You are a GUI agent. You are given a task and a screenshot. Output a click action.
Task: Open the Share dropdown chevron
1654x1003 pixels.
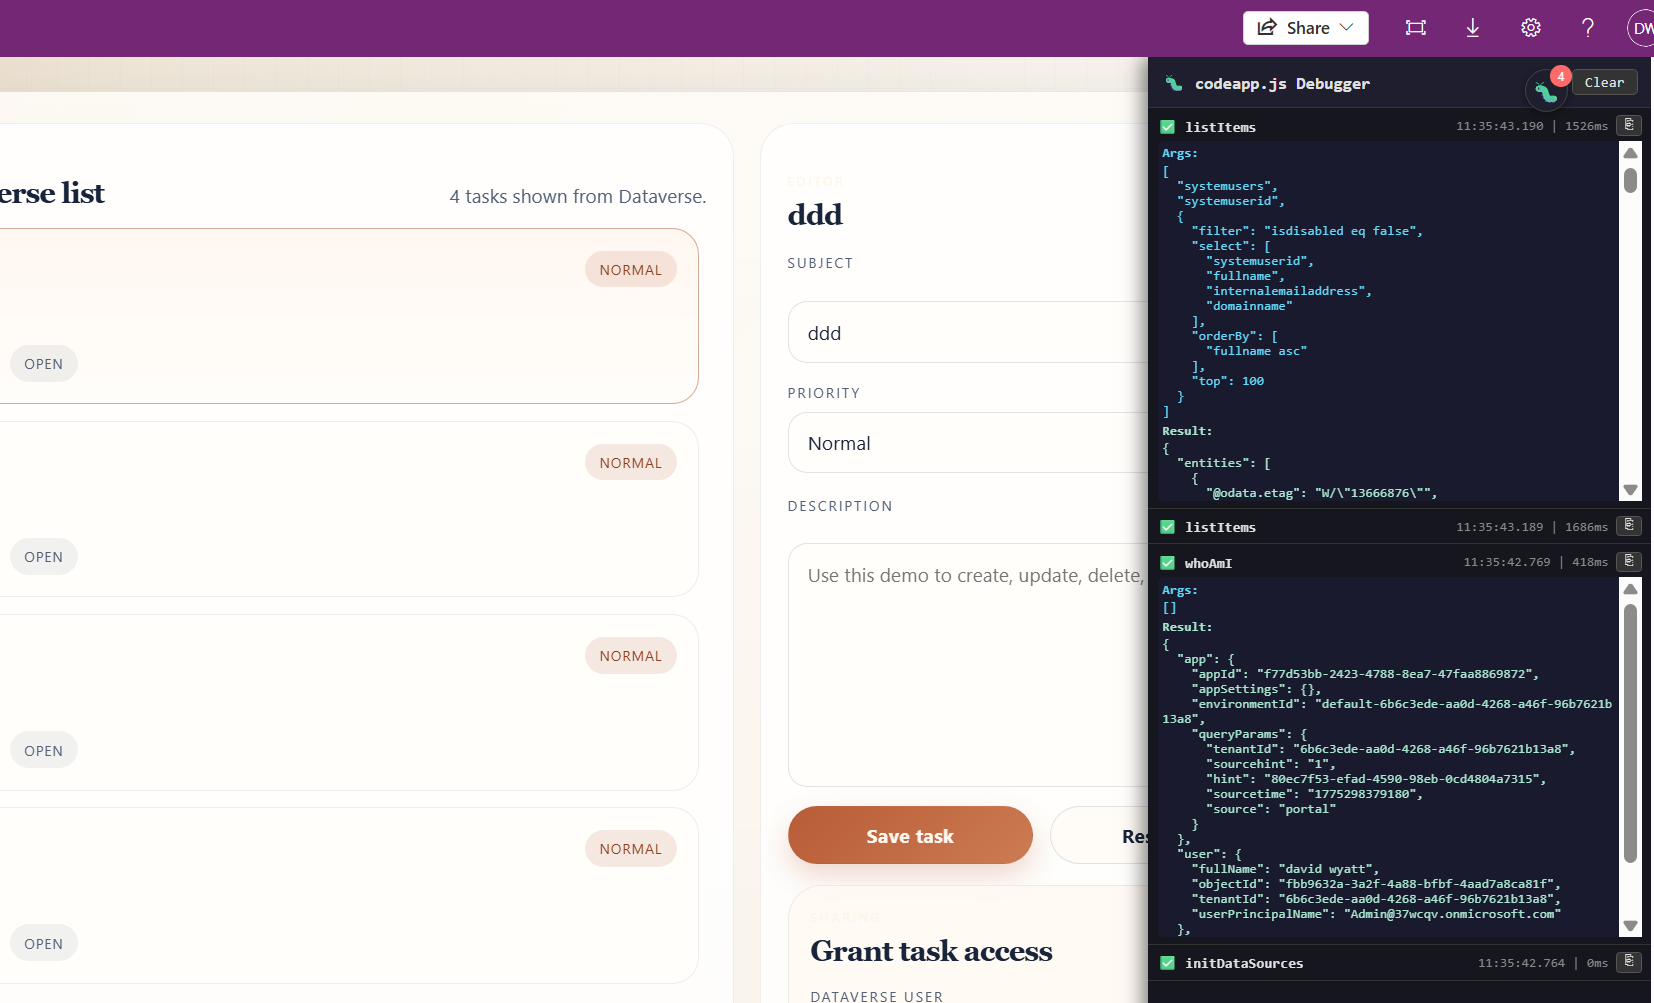pos(1345,28)
